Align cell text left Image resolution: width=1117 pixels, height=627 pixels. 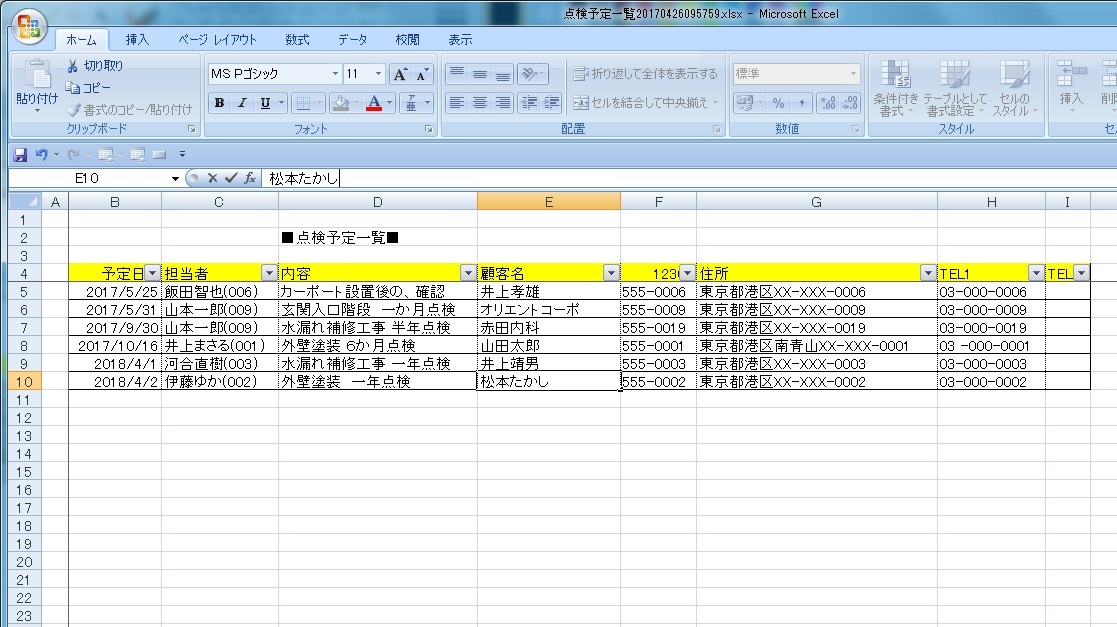click(x=457, y=103)
